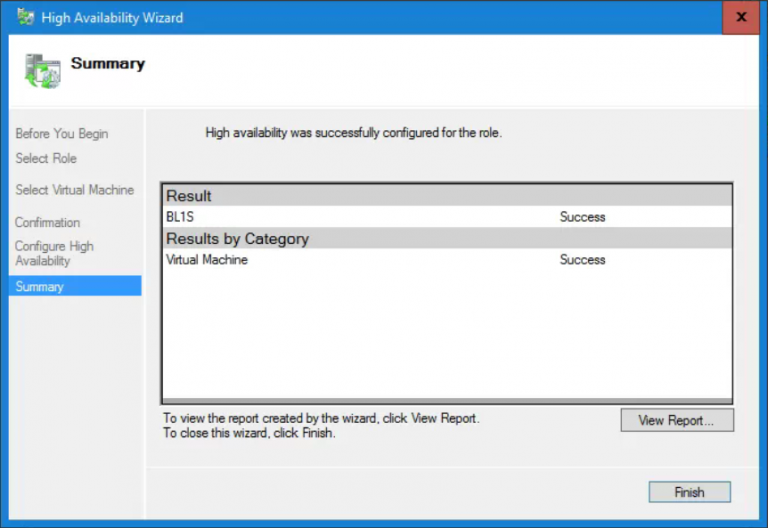Screen dimensions: 768x528
Task: Click the Success status for Virtual Machine
Action: click(582, 260)
